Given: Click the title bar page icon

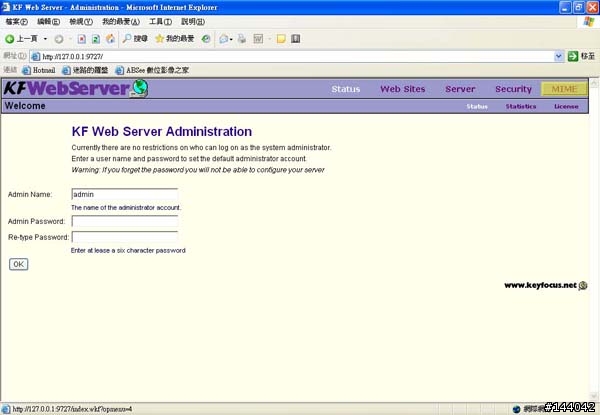Looking at the screenshot, I should (x=6, y=7).
